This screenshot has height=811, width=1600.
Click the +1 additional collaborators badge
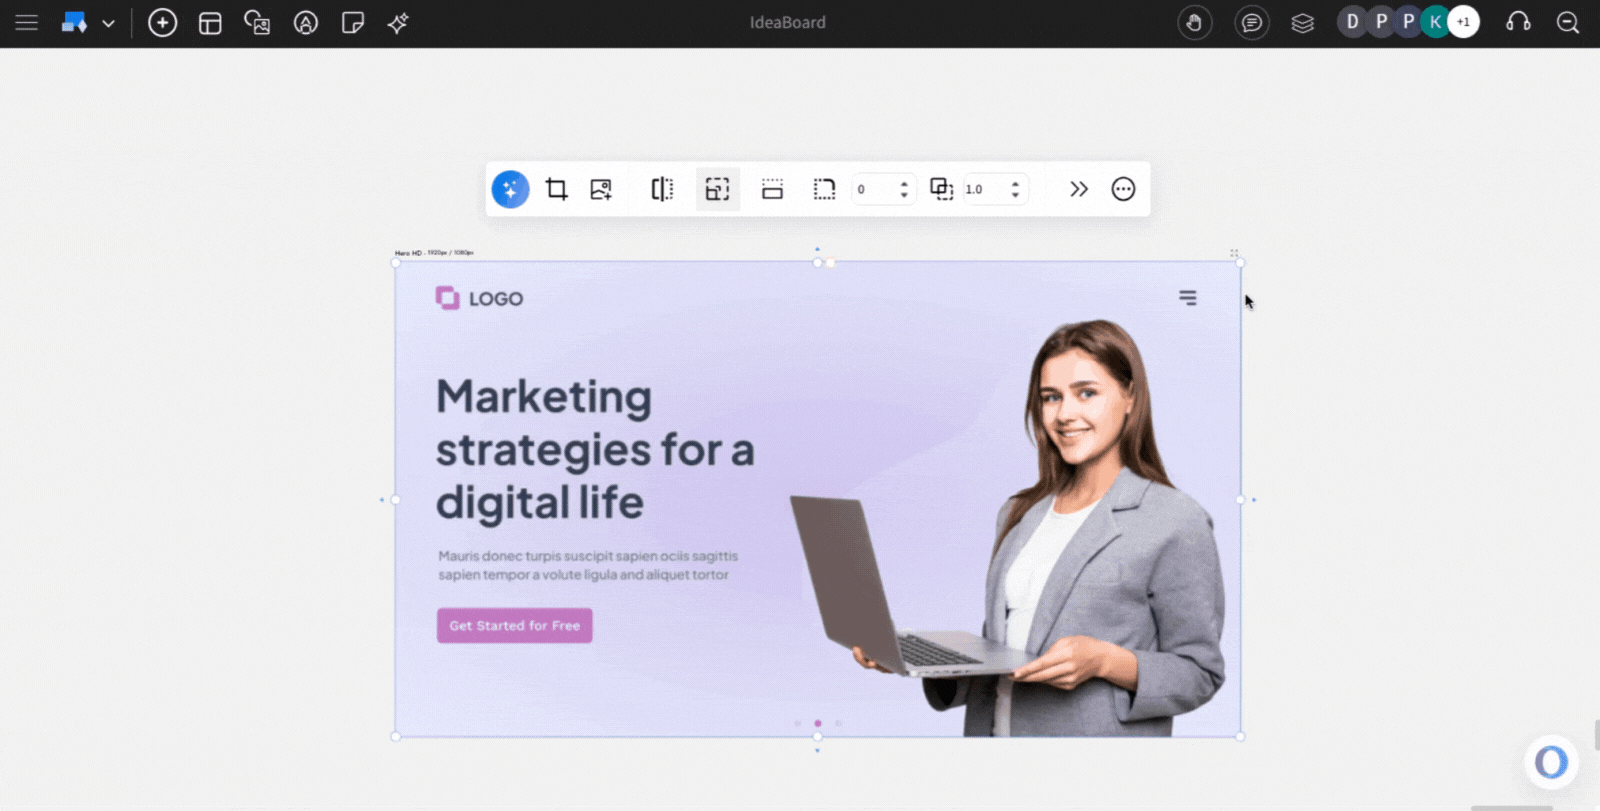[1463, 22]
